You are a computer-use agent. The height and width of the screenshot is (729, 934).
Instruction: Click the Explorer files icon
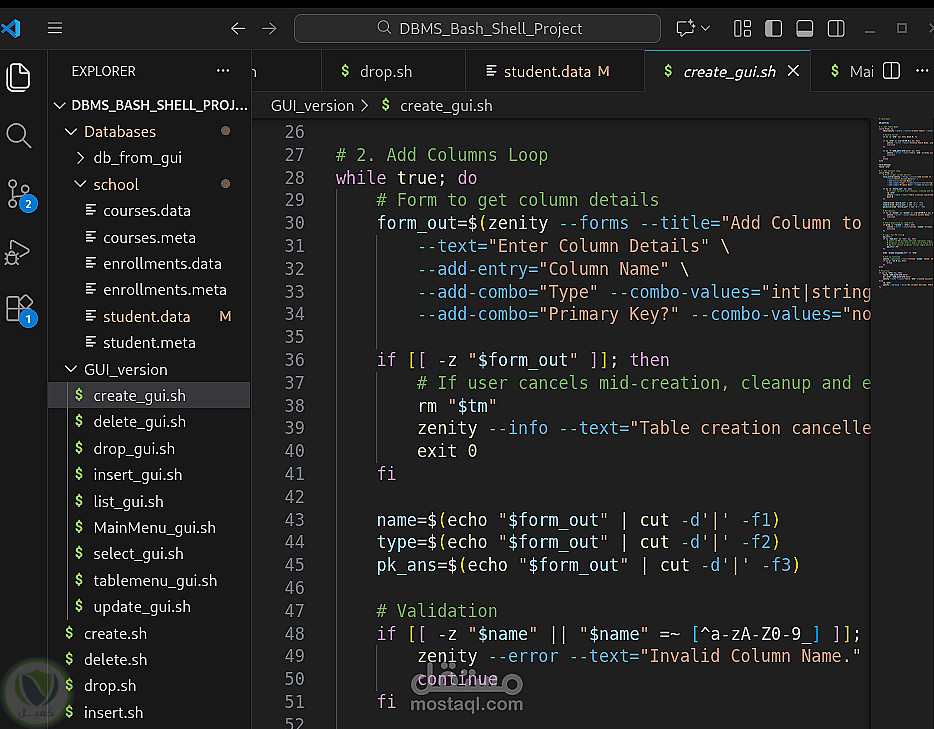click(x=19, y=77)
